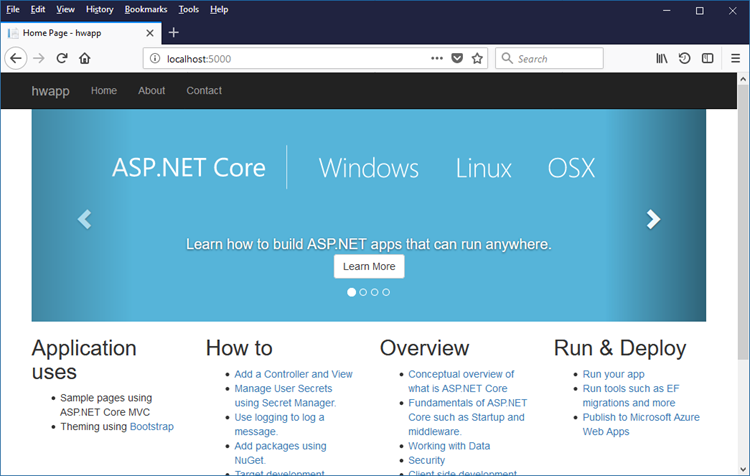
Task: Select the third carousel indicator dot
Action: 375,292
